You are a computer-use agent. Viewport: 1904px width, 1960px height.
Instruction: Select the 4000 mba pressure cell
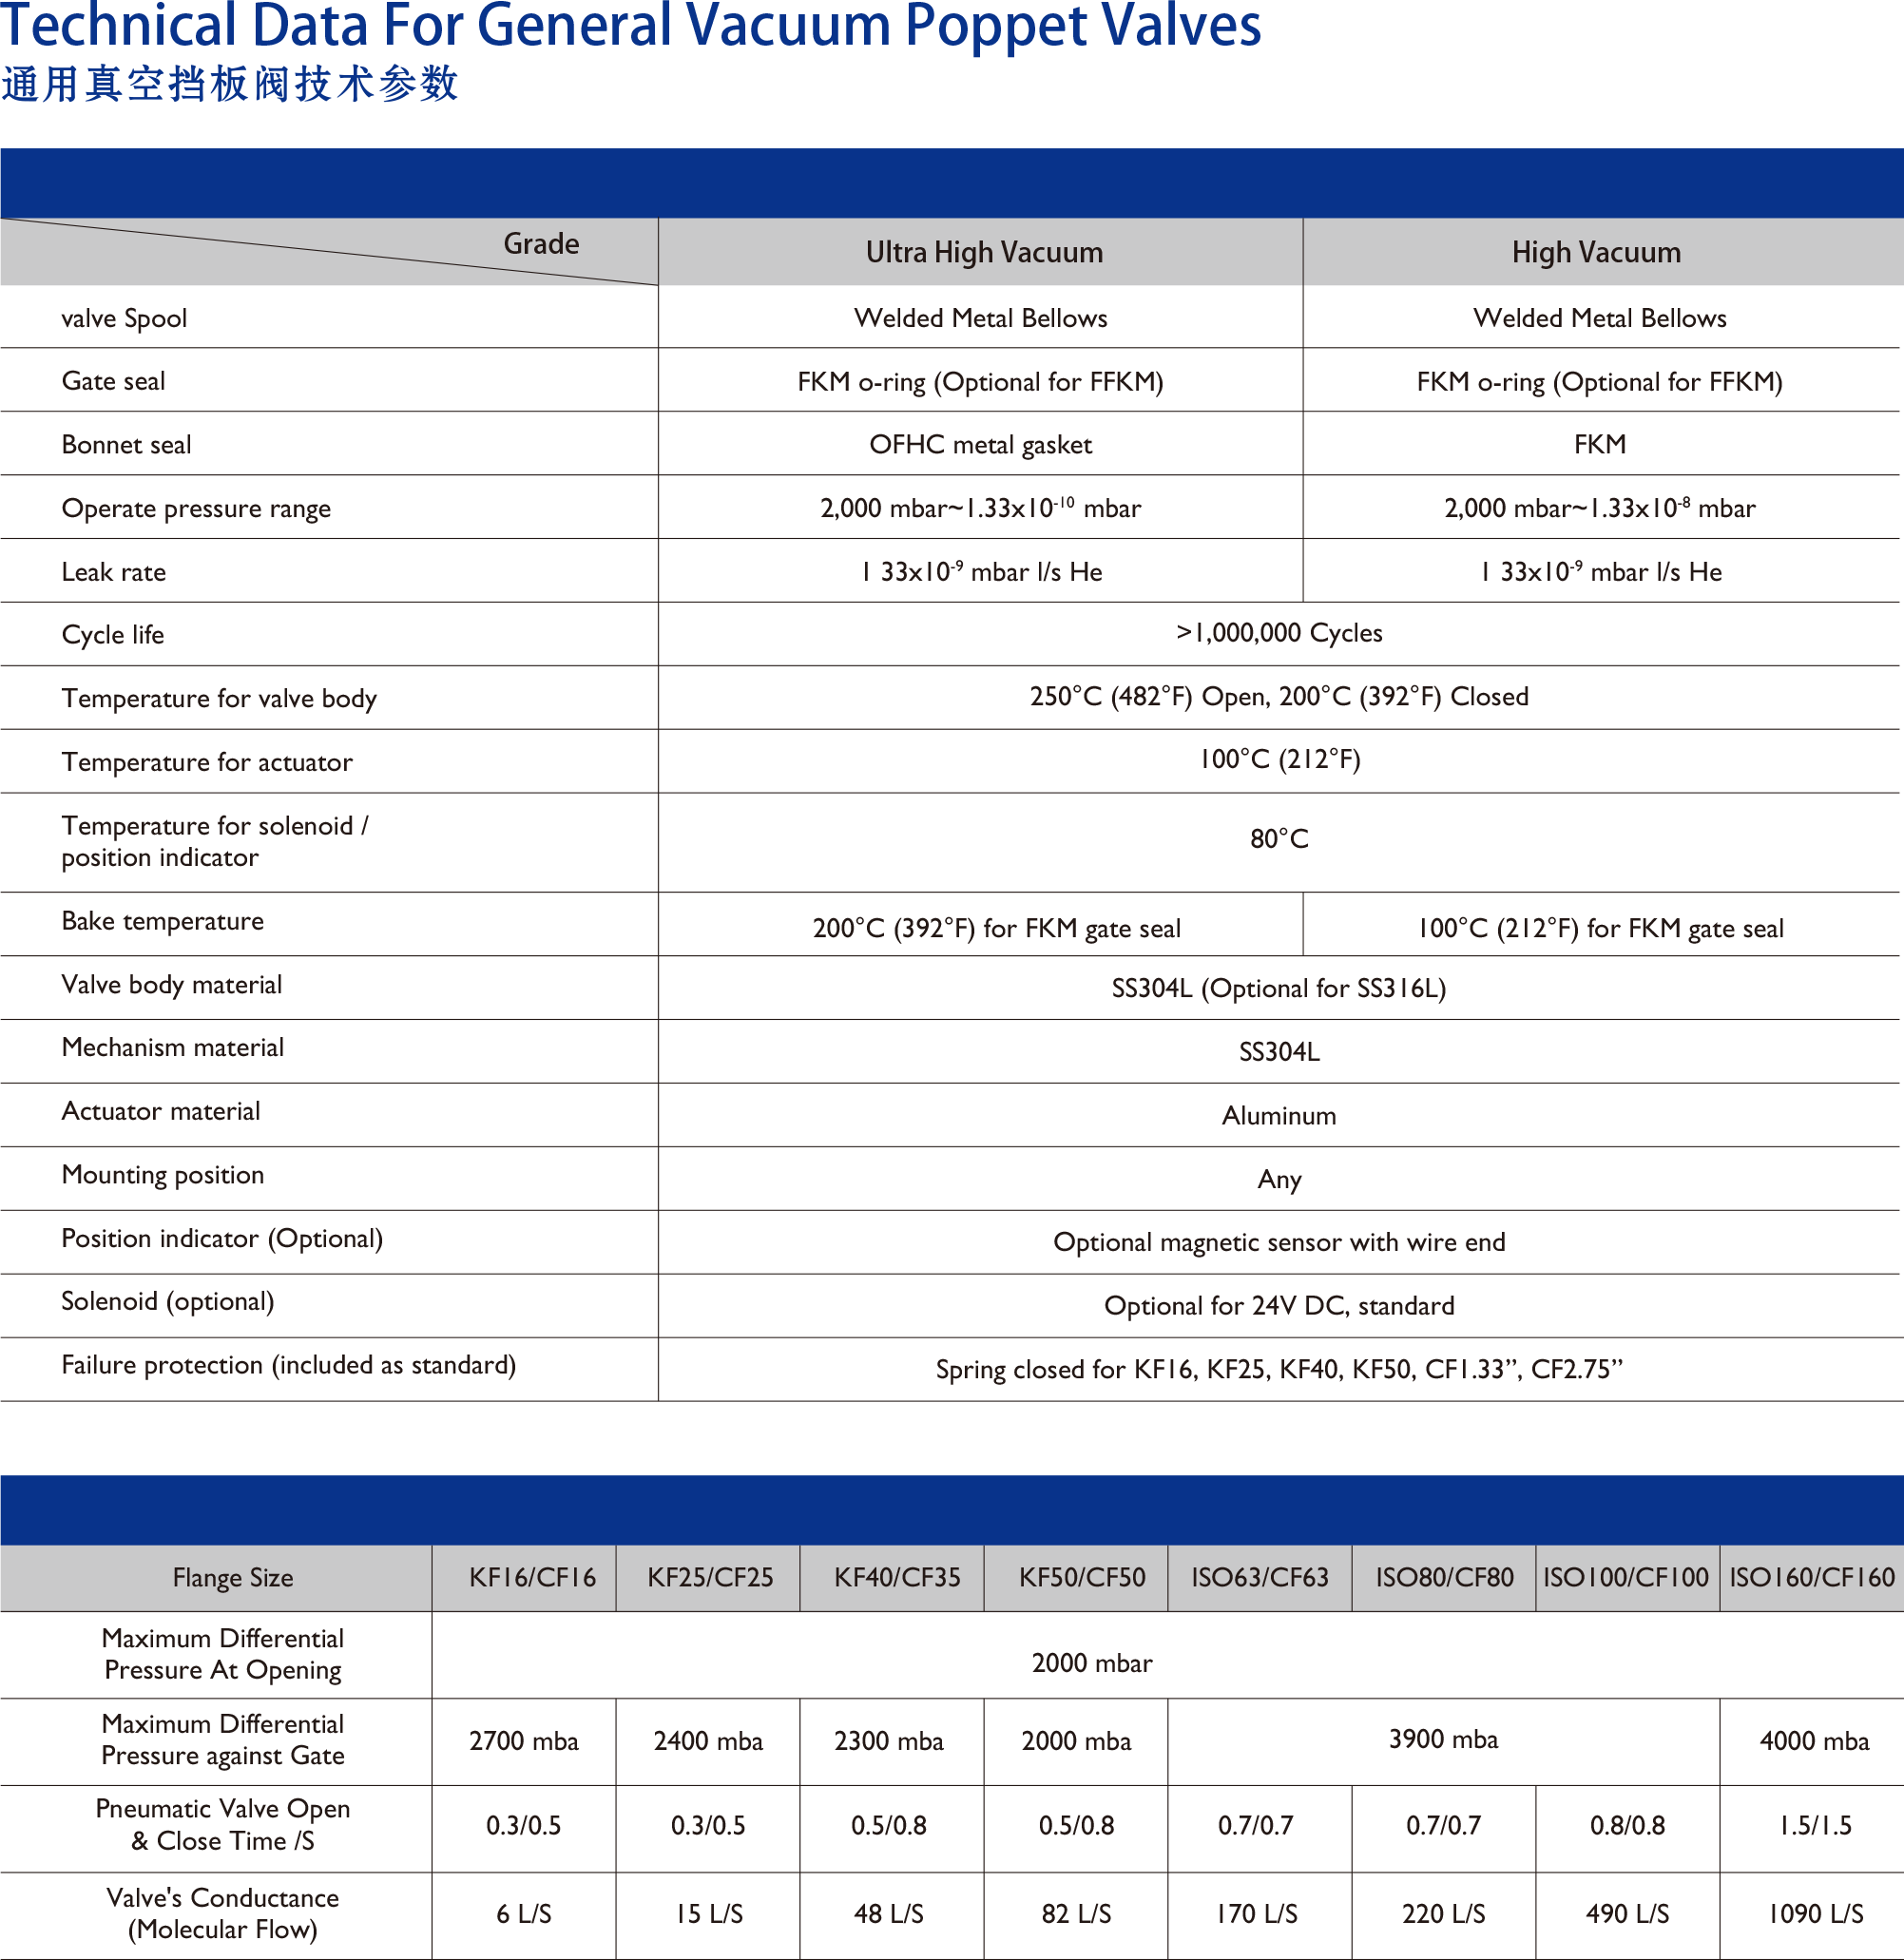(1813, 1741)
